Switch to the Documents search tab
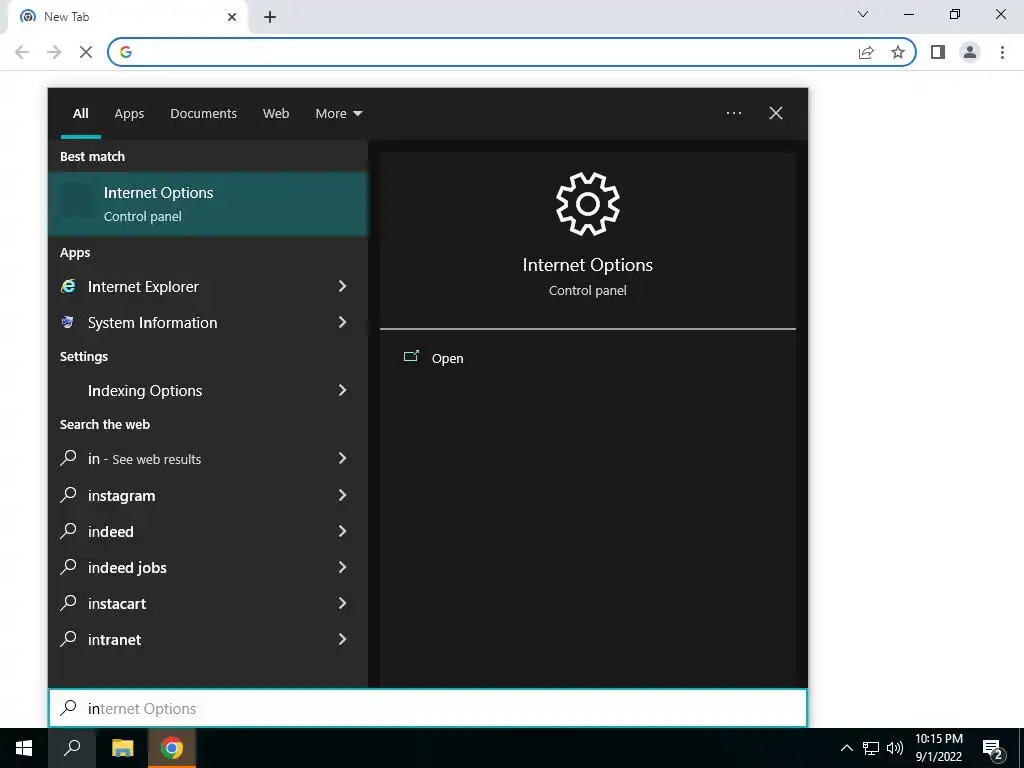 click(x=203, y=114)
